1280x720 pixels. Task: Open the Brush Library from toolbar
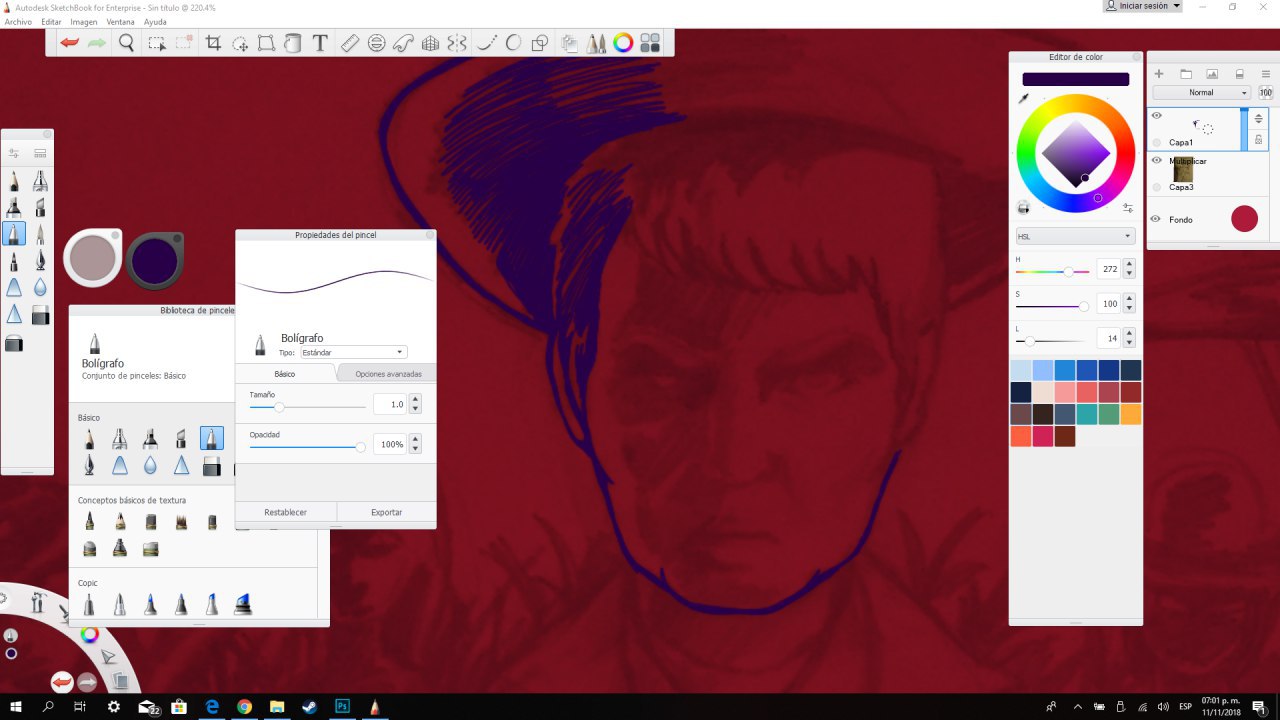click(596, 43)
